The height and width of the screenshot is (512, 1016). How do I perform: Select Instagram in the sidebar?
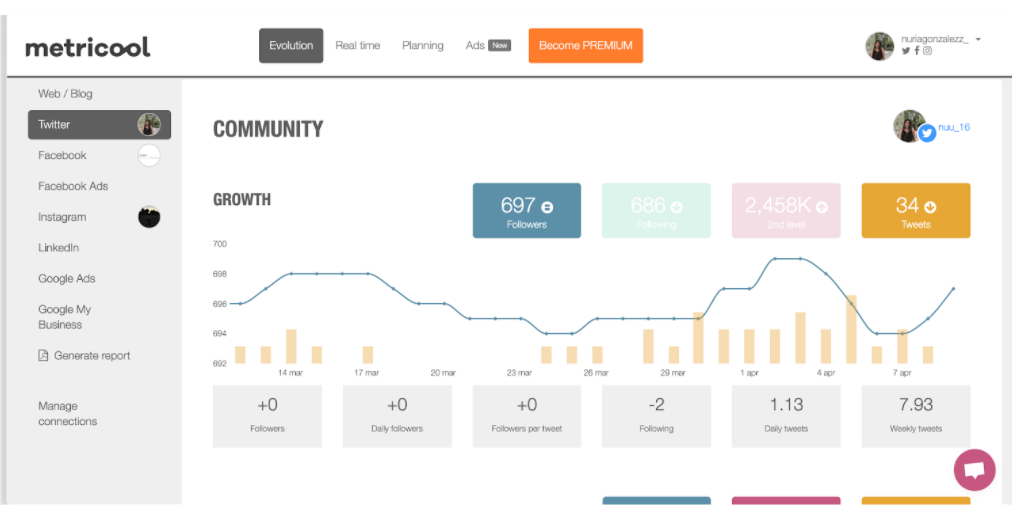[62, 217]
